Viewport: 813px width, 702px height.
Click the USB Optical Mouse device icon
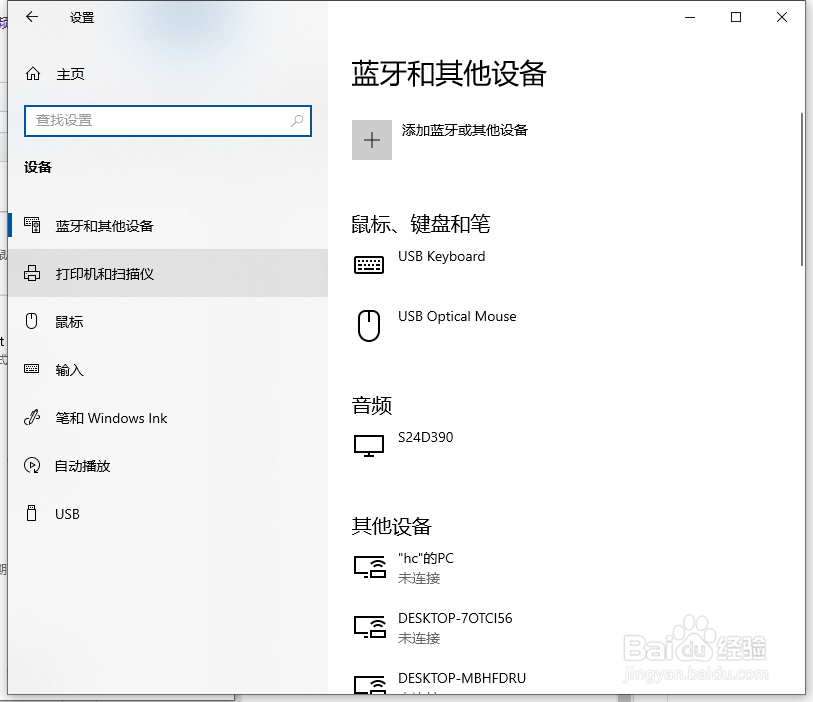369,325
